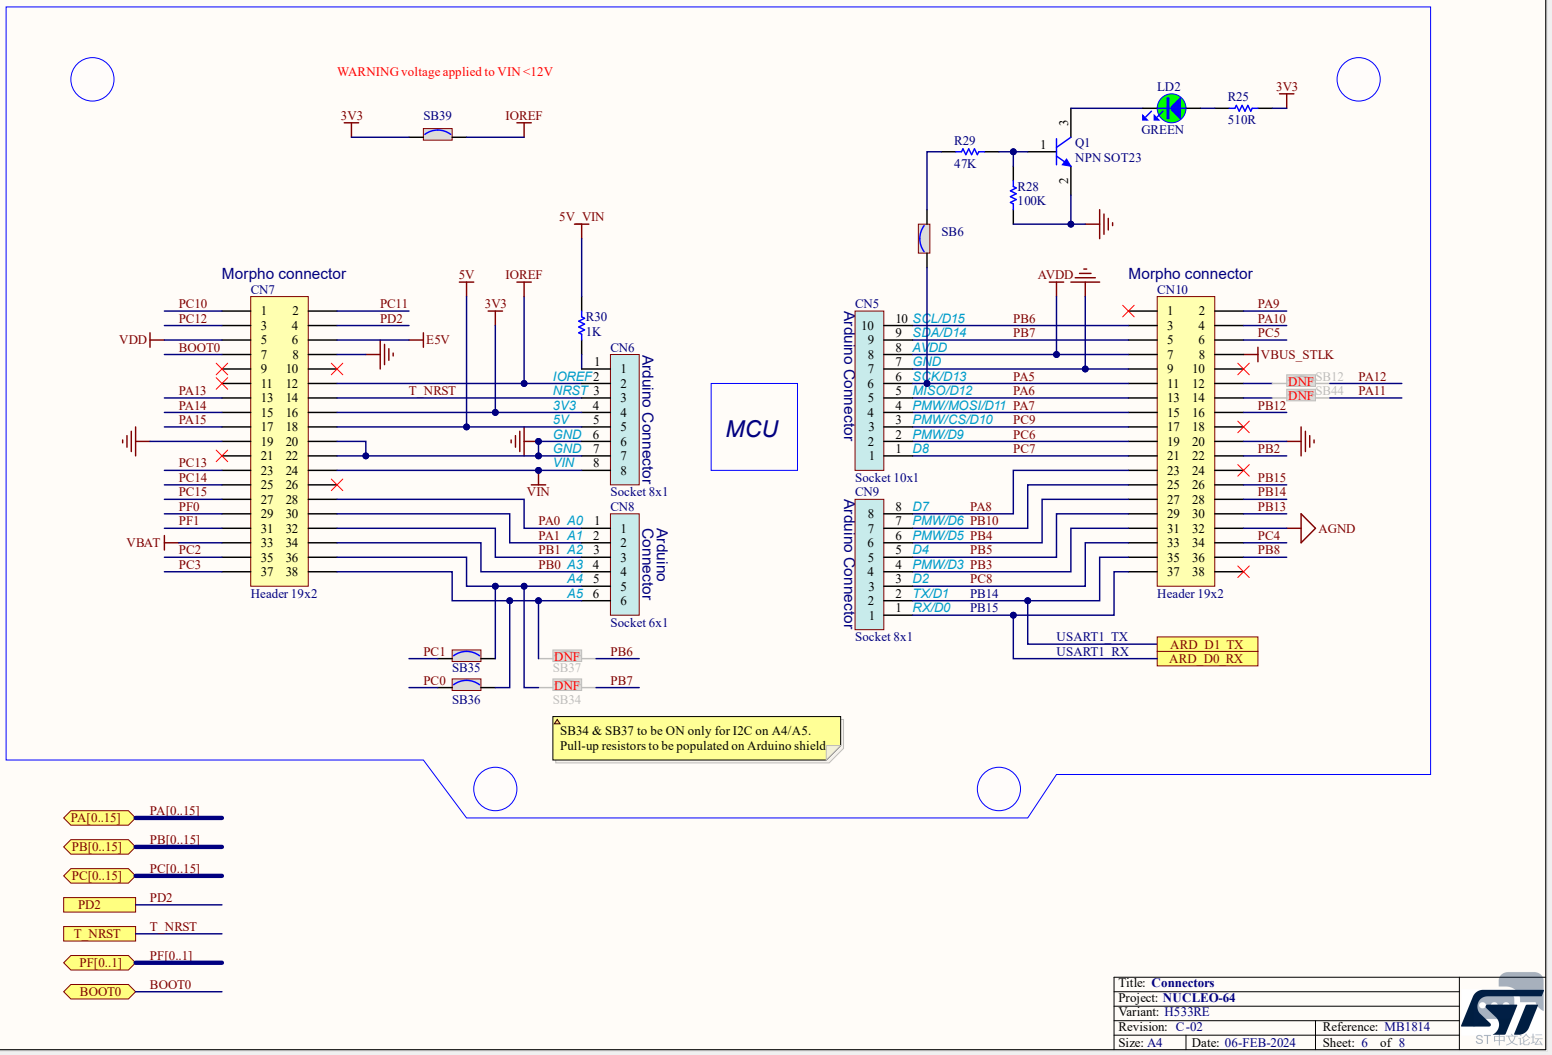
Task: Pick resistor R25 510R symbol
Action: click(1241, 108)
